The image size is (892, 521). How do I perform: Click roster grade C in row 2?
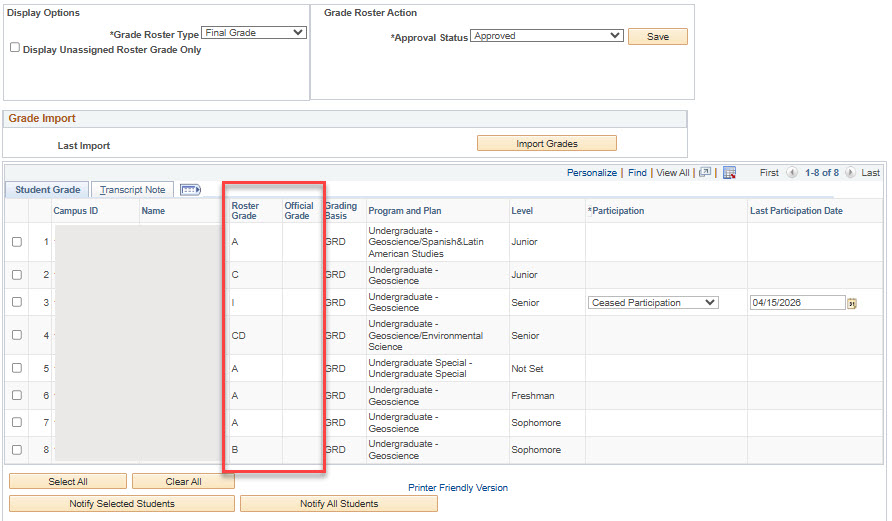click(x=235, y=275)
